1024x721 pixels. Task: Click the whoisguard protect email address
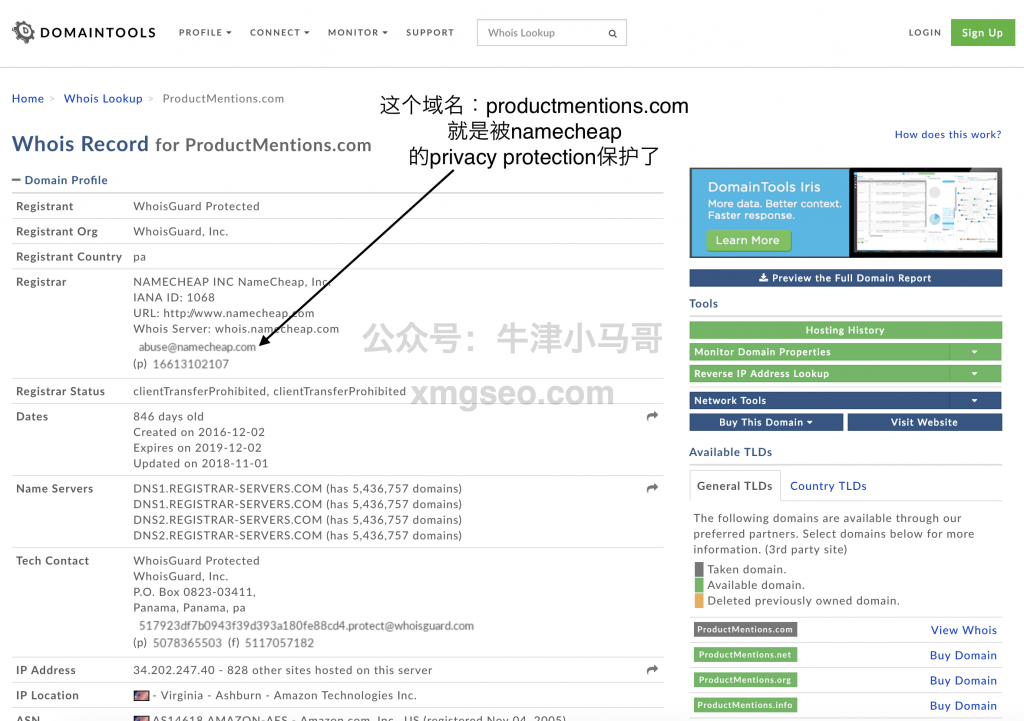(306, 626)
